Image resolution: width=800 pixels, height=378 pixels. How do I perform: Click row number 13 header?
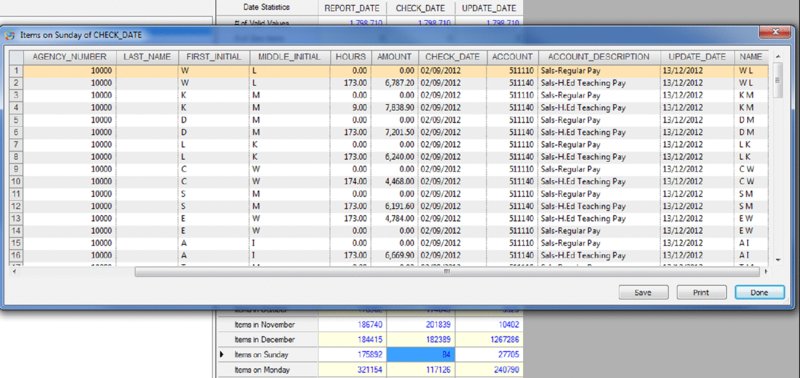(x=16, y=218)
